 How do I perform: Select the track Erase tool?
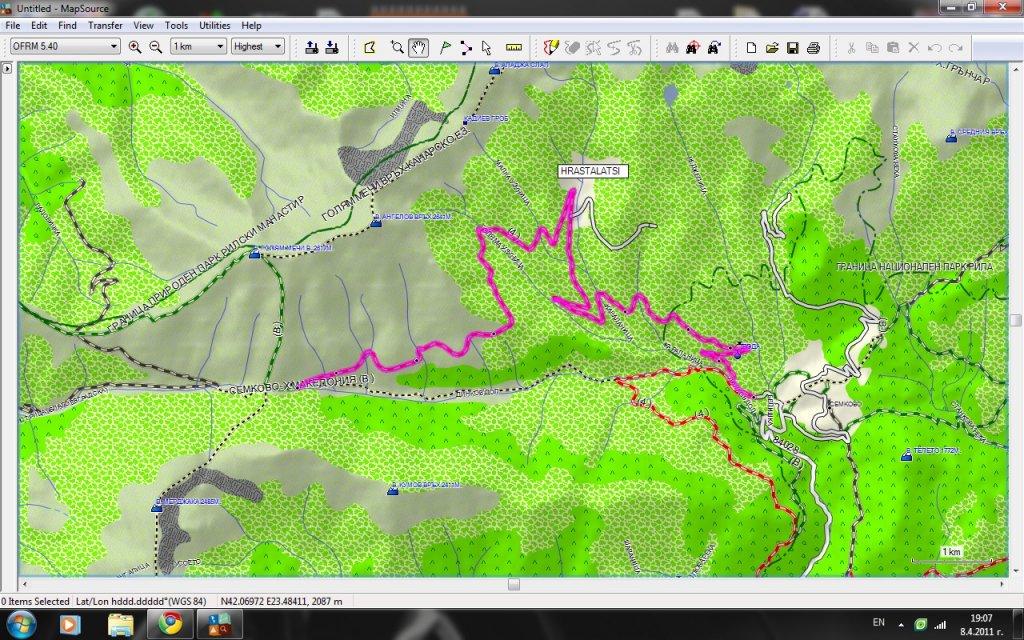[x=572, y=47]
